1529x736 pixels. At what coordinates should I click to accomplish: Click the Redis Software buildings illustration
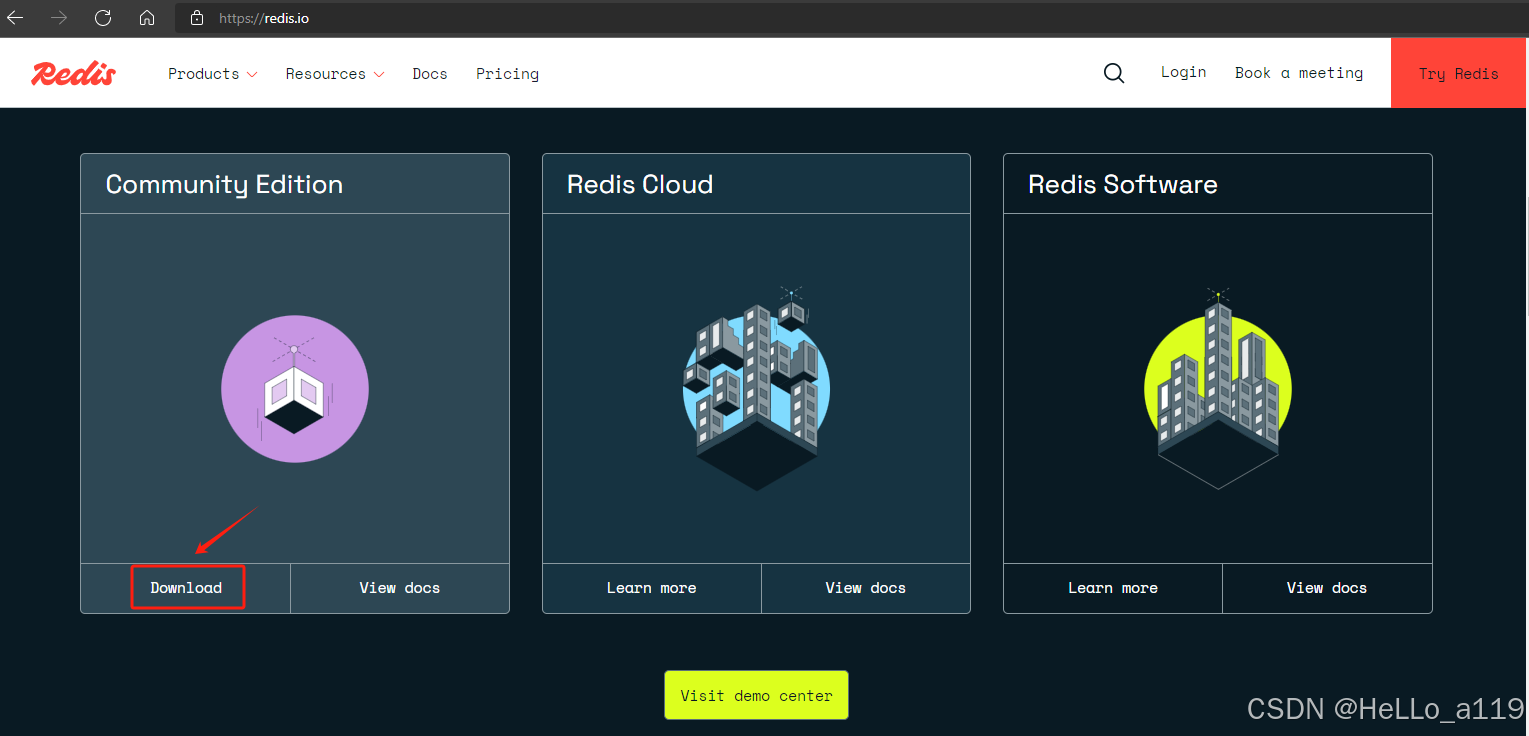pyautogui.click(x=1218, y=390)
